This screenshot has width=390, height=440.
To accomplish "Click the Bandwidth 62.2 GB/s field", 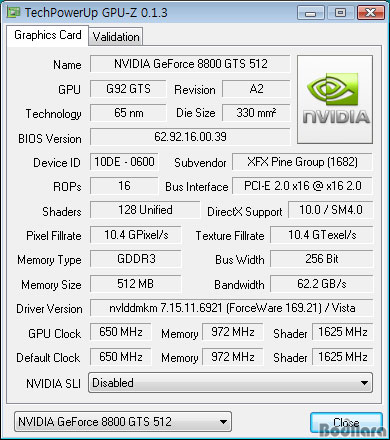I will click(322, 284).
